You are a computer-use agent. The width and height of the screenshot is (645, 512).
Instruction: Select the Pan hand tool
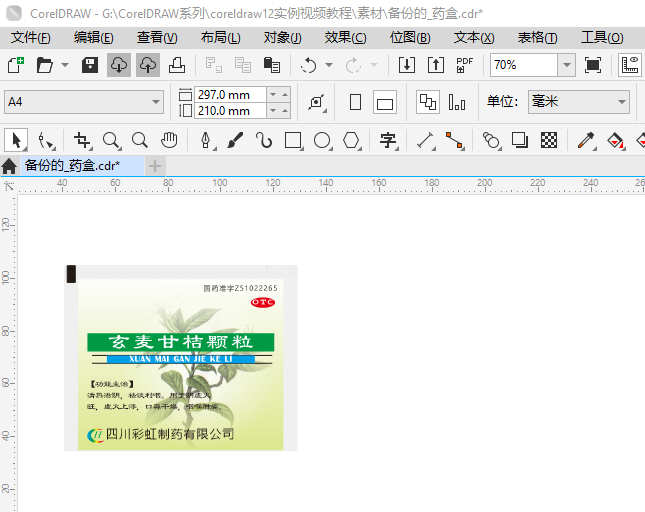click(x=169, y=141)
